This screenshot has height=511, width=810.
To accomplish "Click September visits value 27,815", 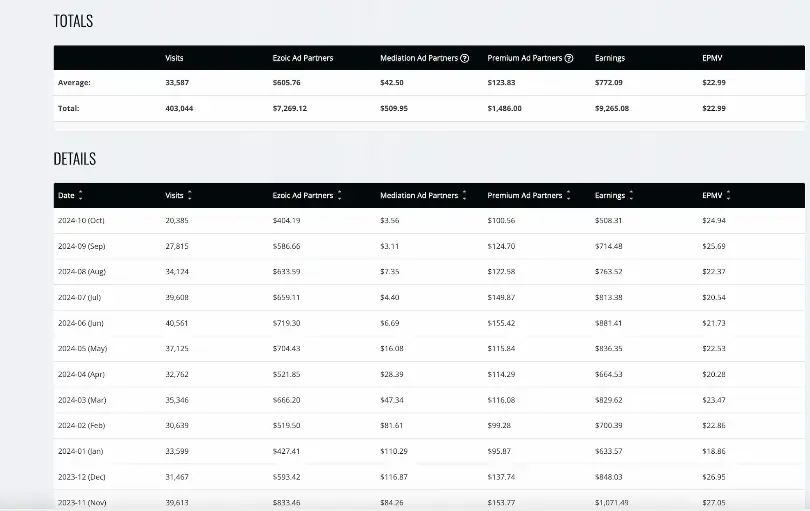I will (x=177, y=246).
